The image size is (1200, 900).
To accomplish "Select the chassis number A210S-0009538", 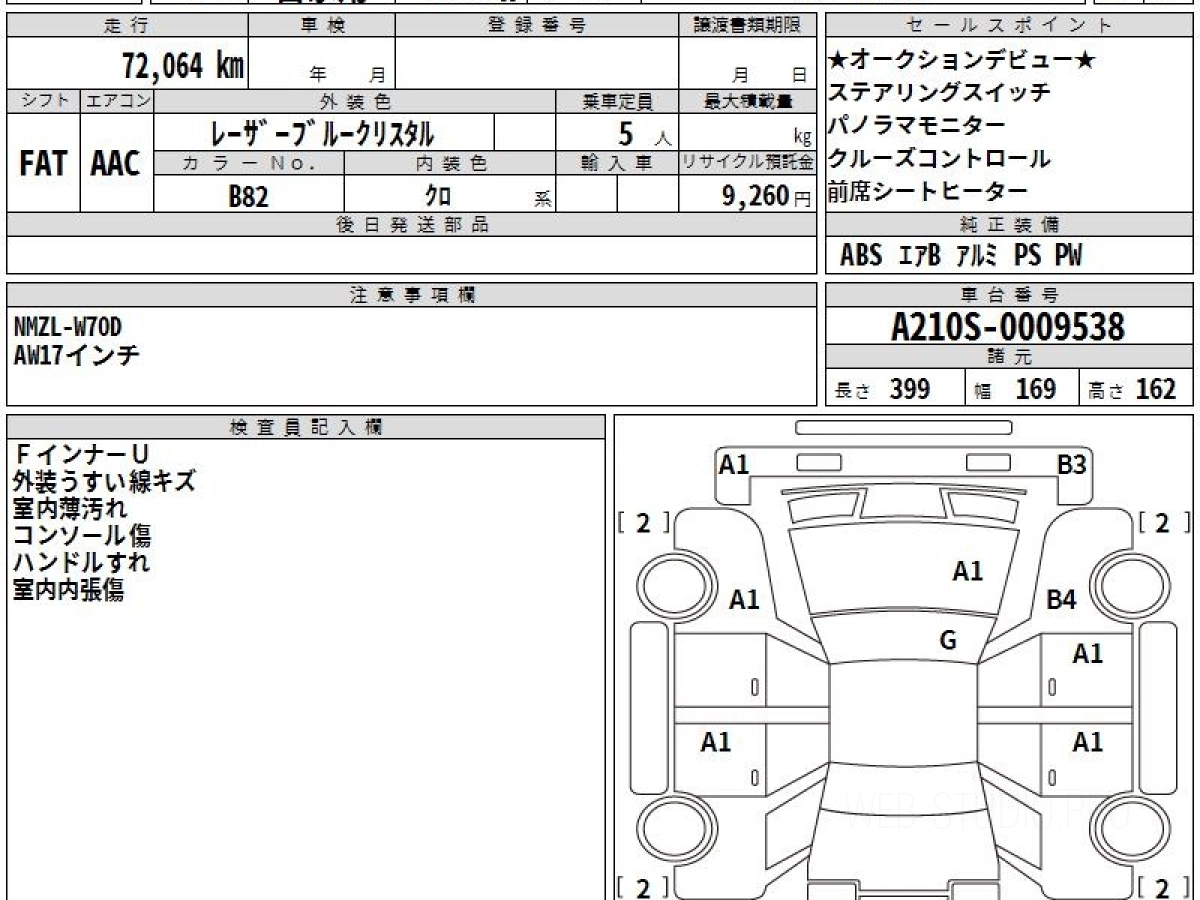I will (x=1008, y=326).
